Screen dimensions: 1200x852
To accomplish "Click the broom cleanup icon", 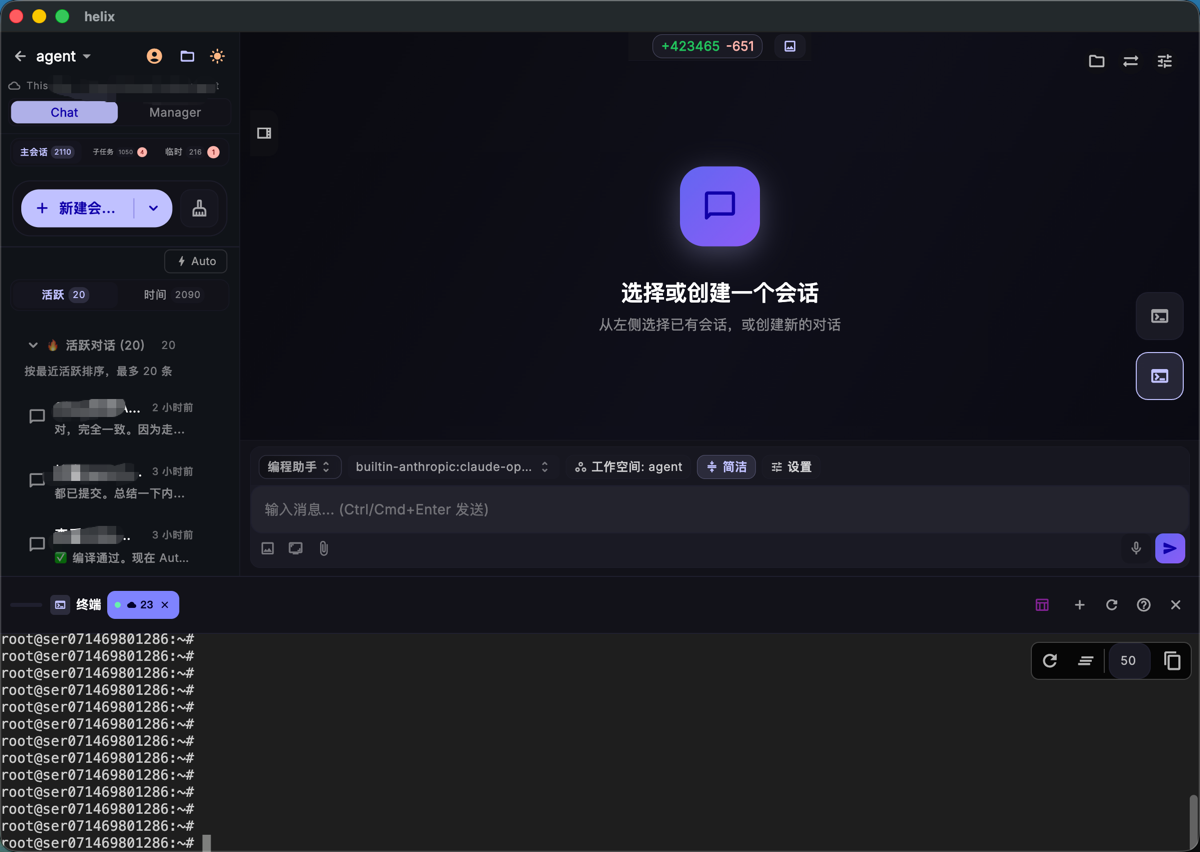I will [x=199, y=208].
